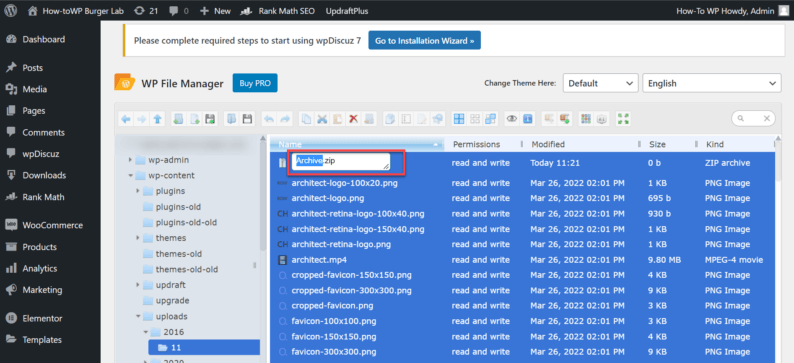Viewport: 794px width, 363px height.
Task: Click the Forward arrow in file manager toolbar
Action: pyautogui.click(x=142, y=119)
